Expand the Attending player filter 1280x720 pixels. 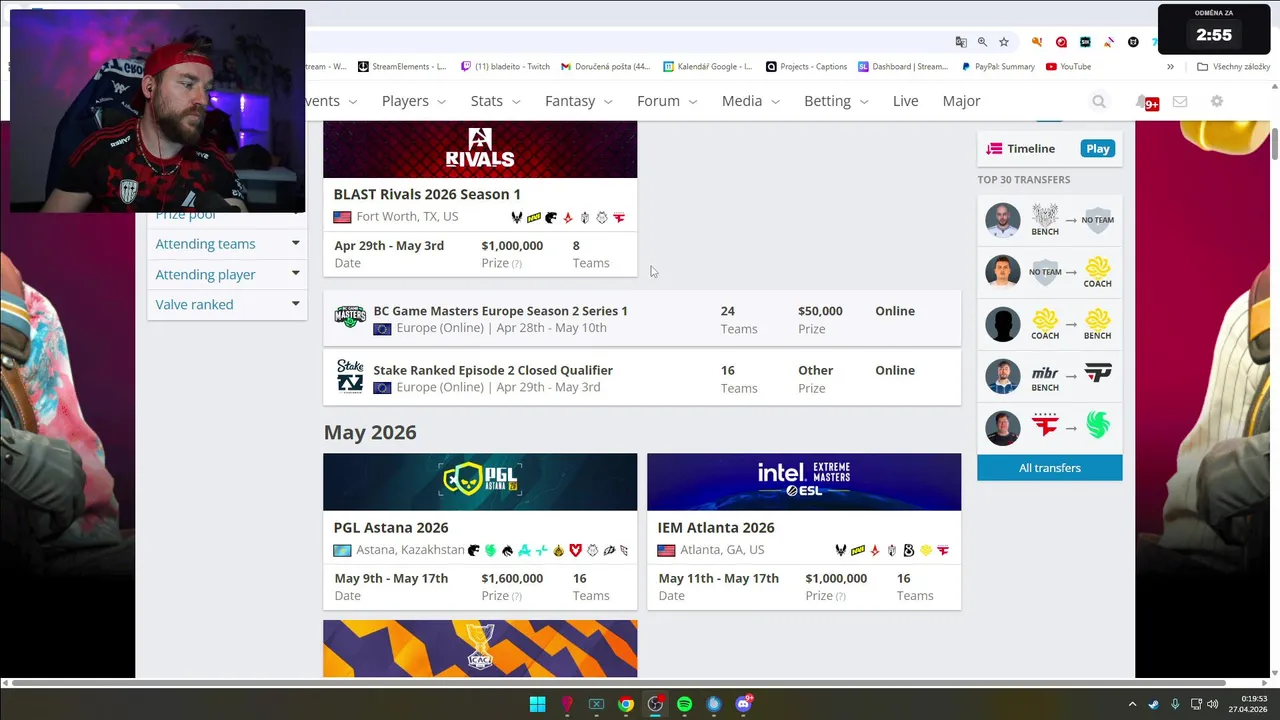tap(227, 274)
